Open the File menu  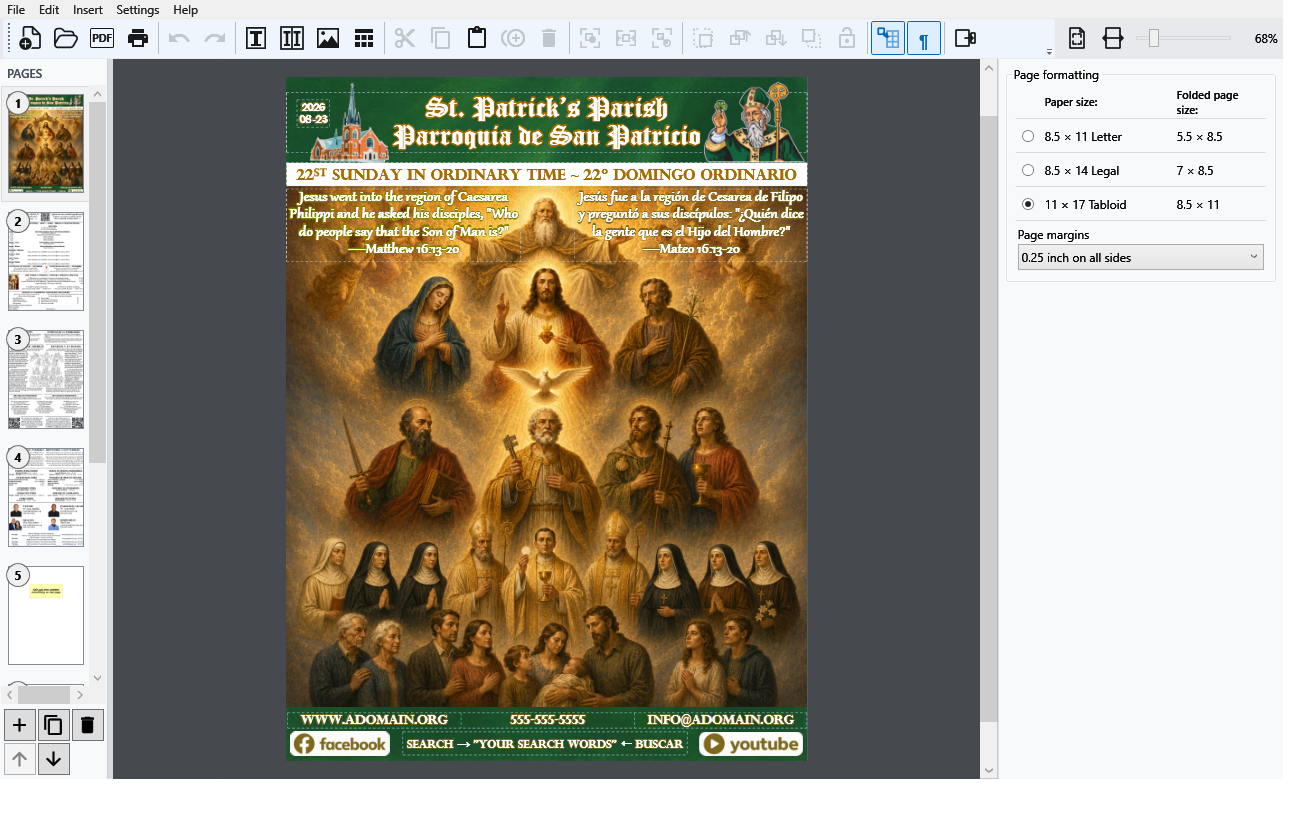16,10
